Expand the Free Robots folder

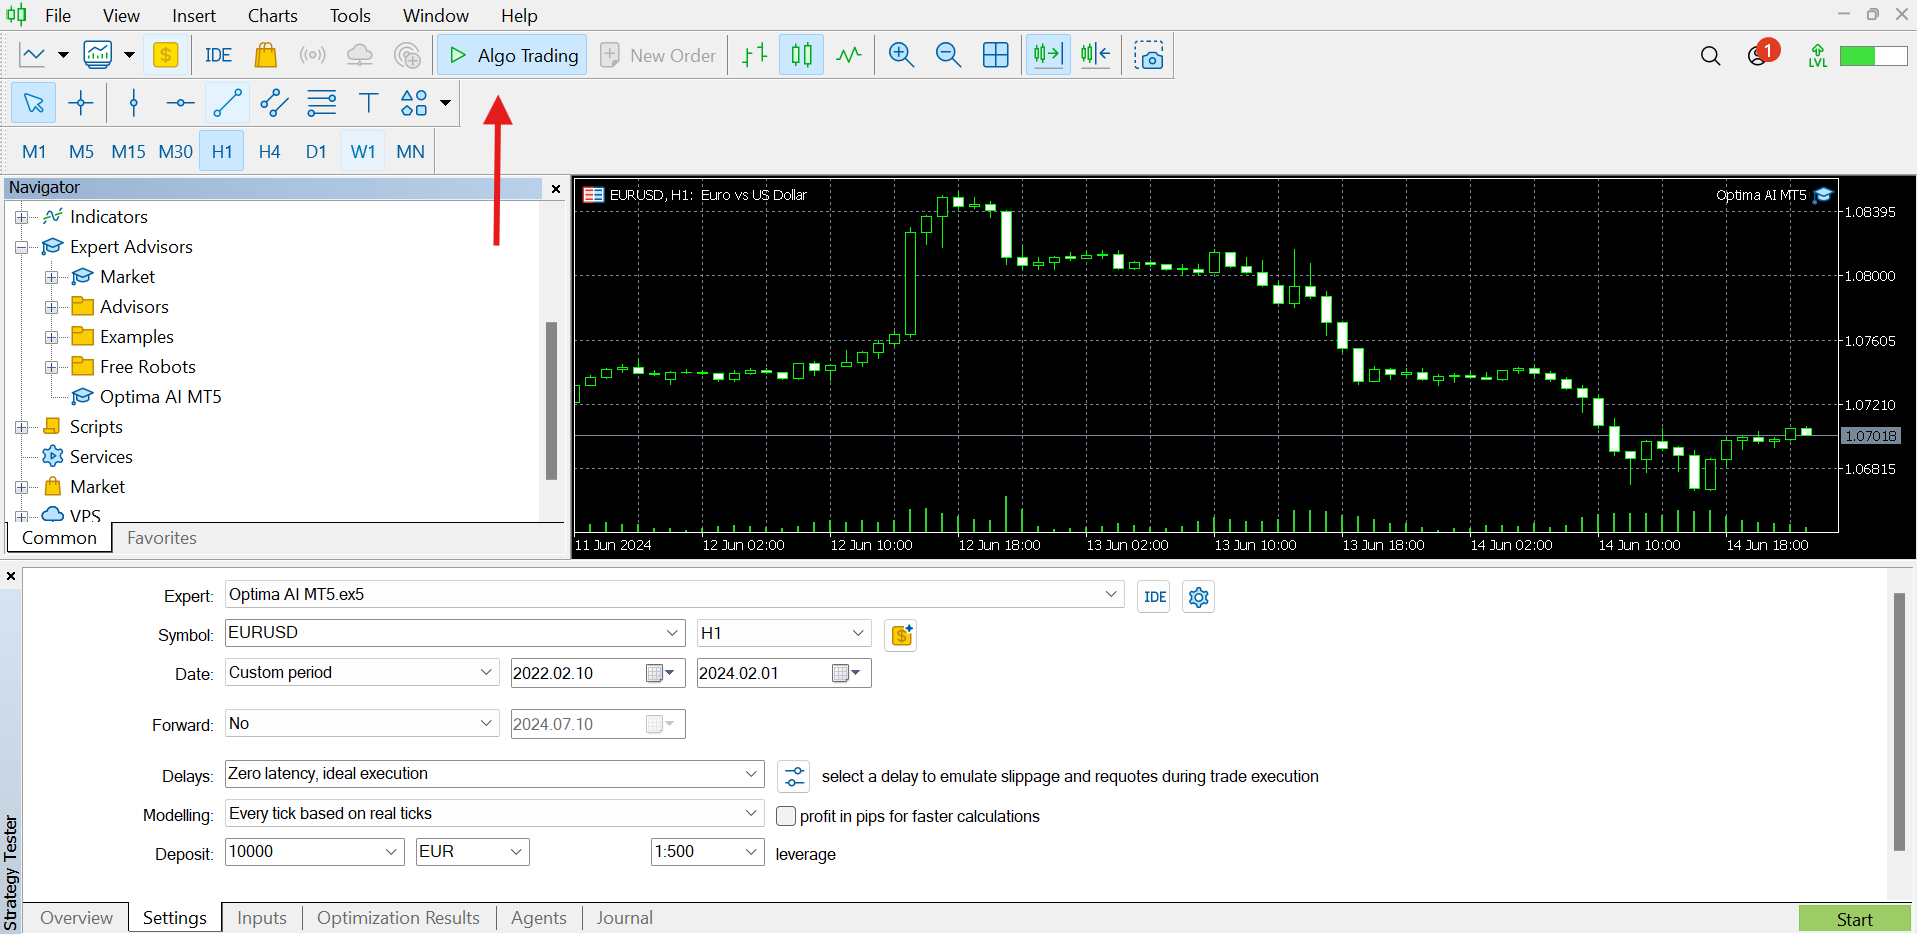(x=51, y=367)
